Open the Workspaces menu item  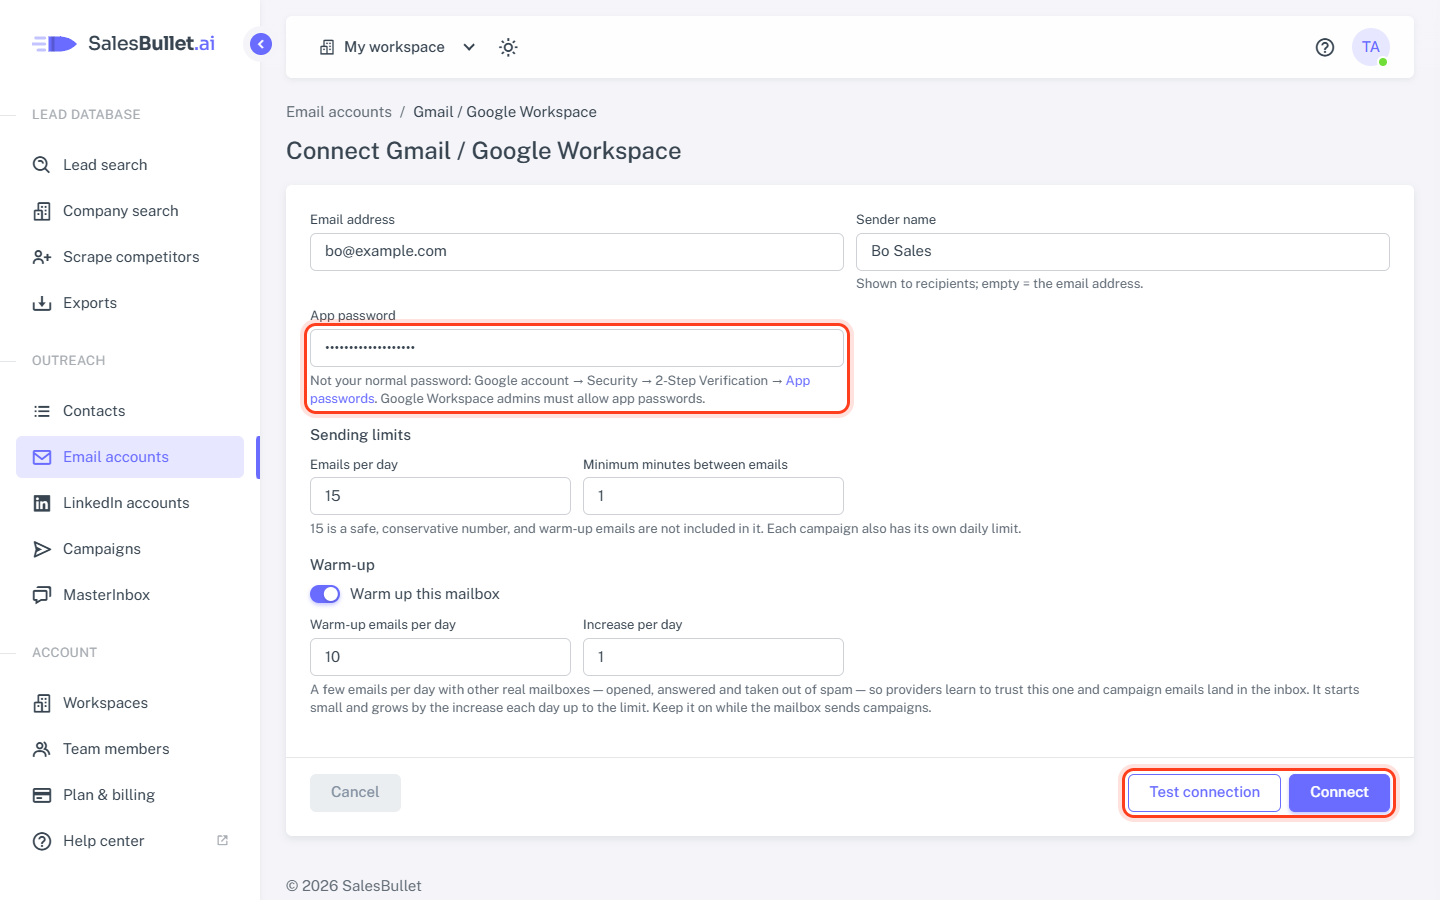coord(130,703)
